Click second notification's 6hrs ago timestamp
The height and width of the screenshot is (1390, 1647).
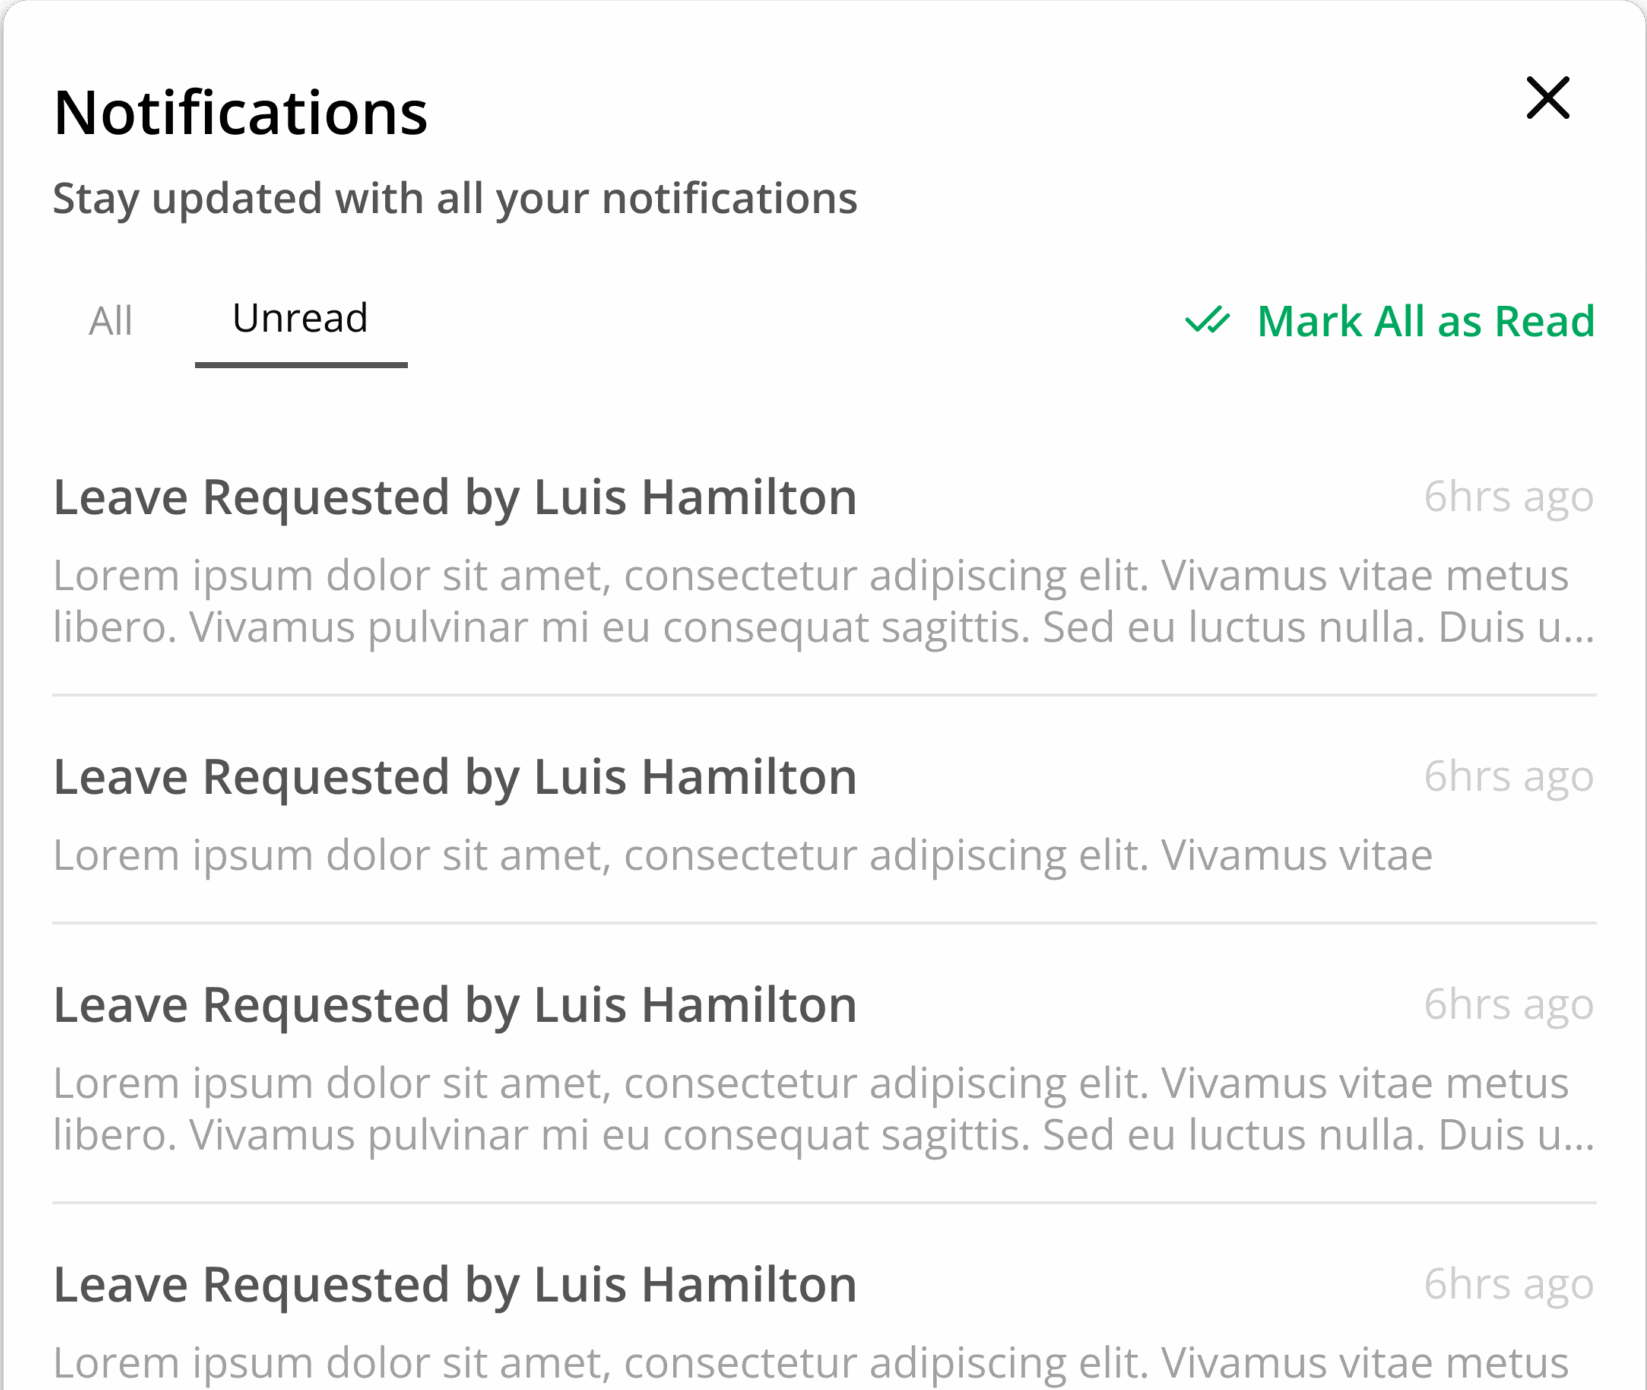click(x=1508, y=778)
